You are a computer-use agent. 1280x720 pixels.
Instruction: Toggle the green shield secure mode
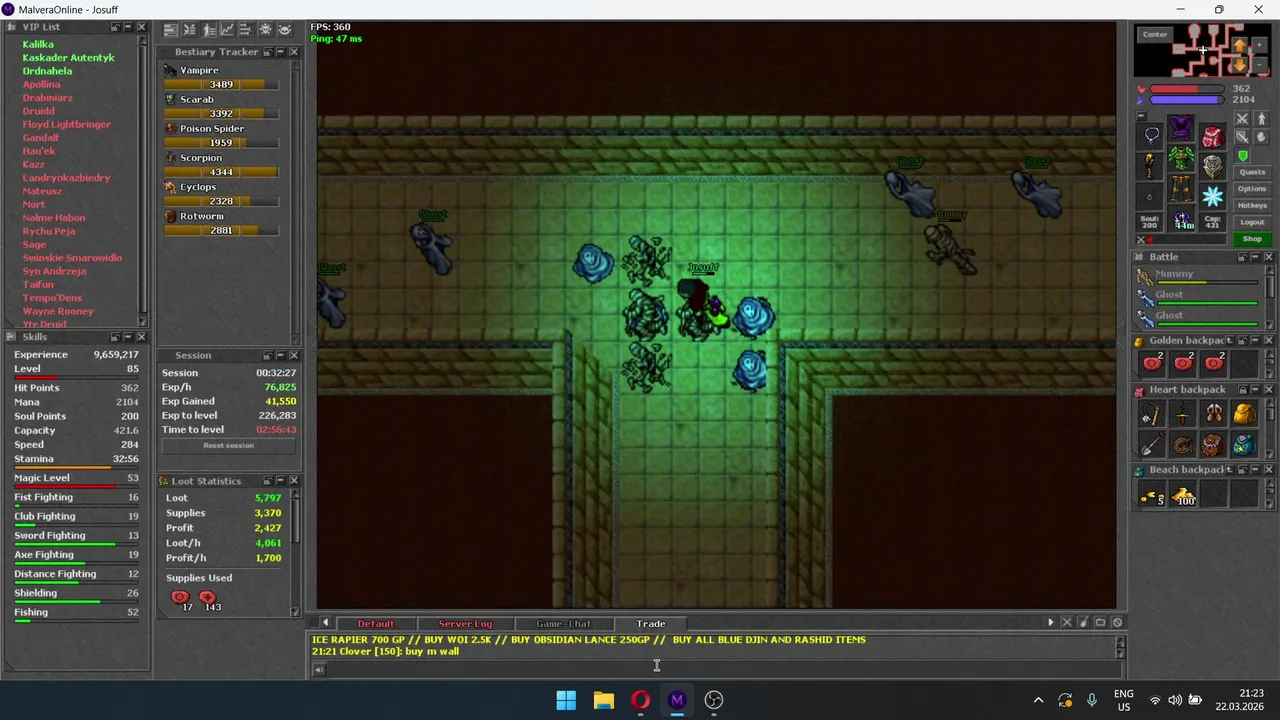click(x=1243, y=156)
